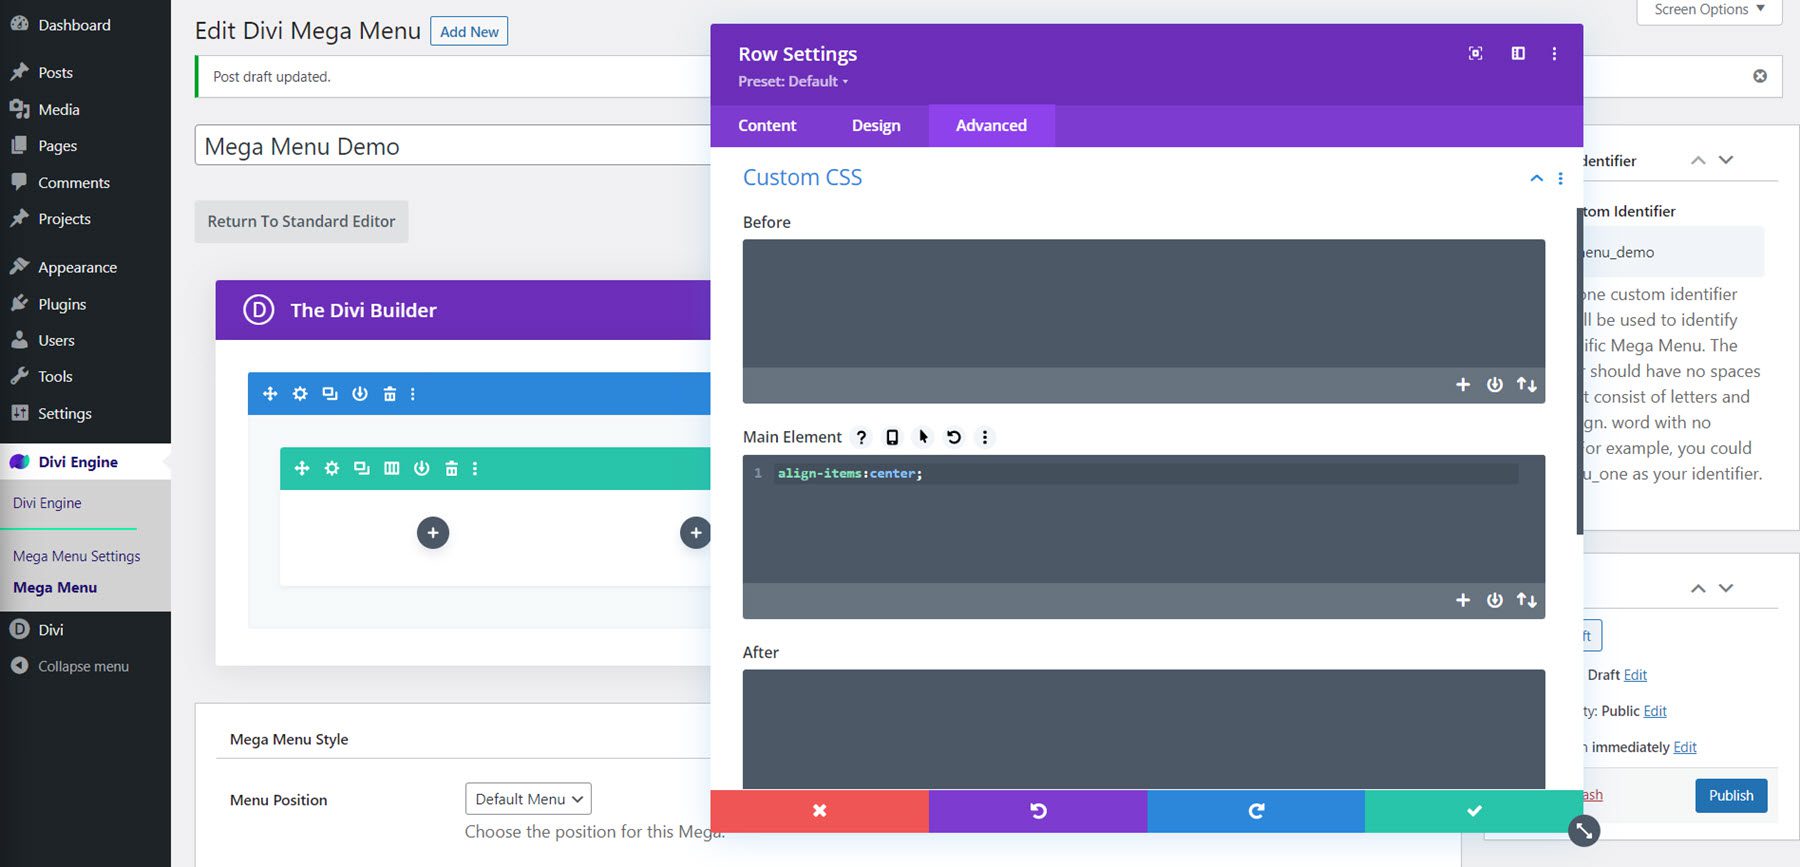This screenshot has height=867, width=1800.
Task: Reset the Main Element CSS value
Action: tap(954, 437)
